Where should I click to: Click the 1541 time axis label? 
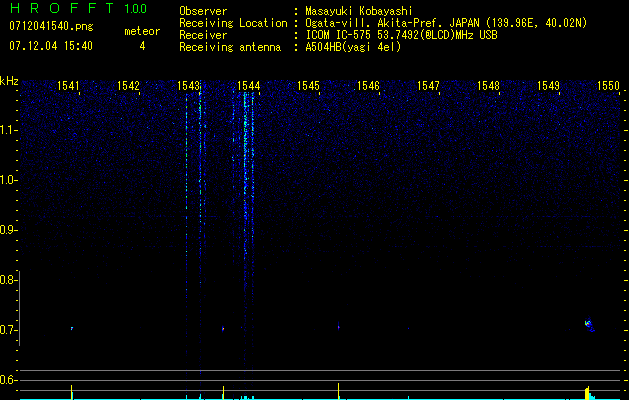pos(69,86)
